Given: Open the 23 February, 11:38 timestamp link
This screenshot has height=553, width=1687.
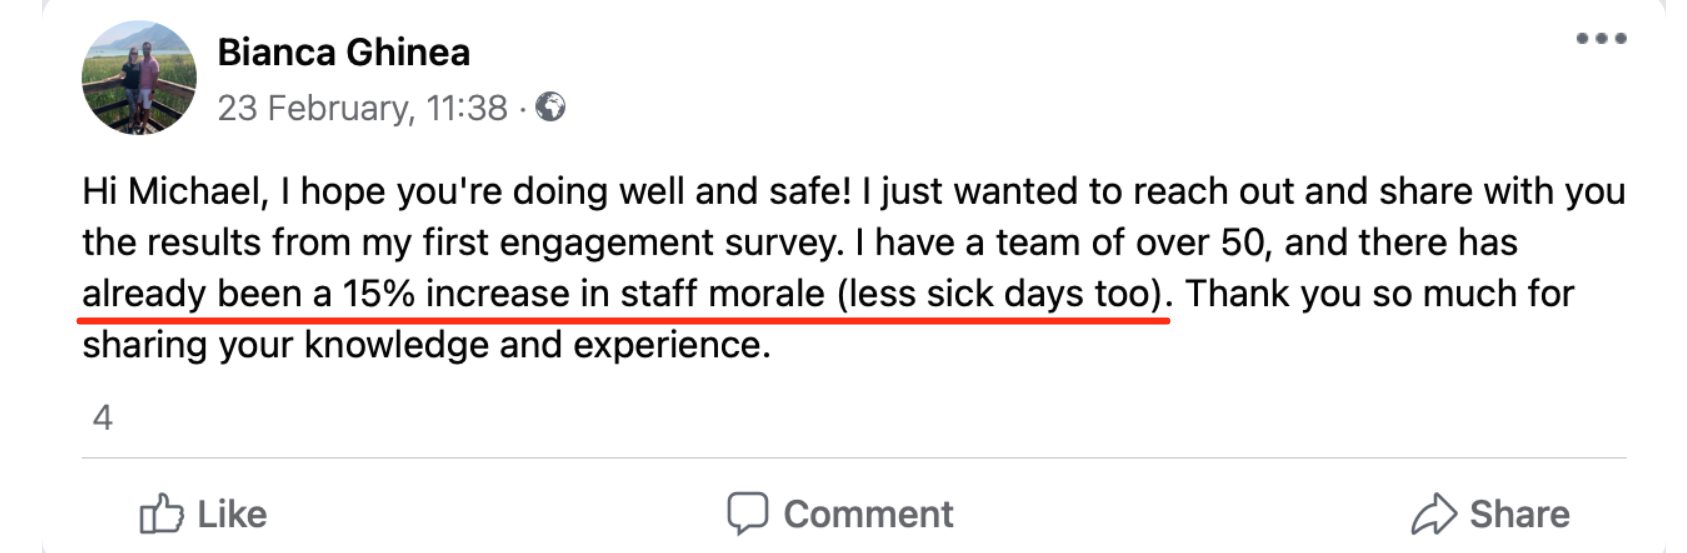Looking at the screenshot, I should pos(362,108).
